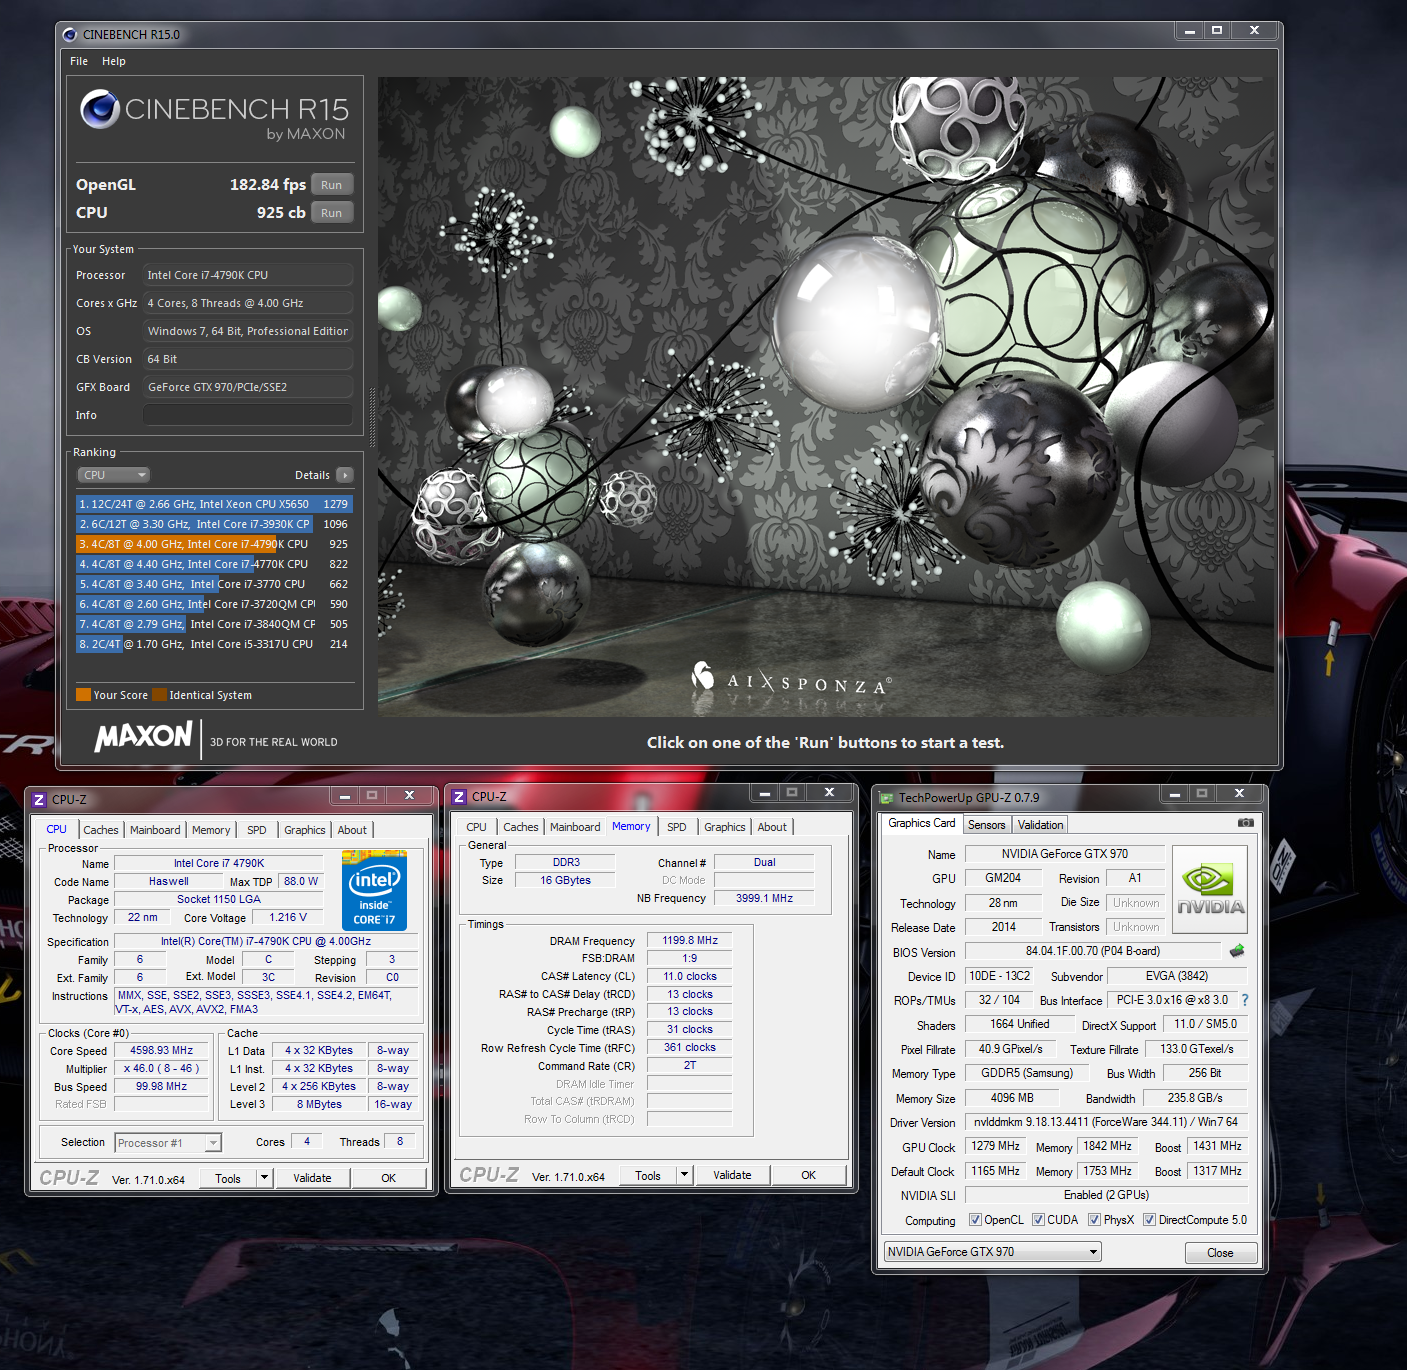Viewport: 1407px width, 1370px height.
Task: Switch to the Sensors tab in GPU-Z
Action: coord(987,825)
